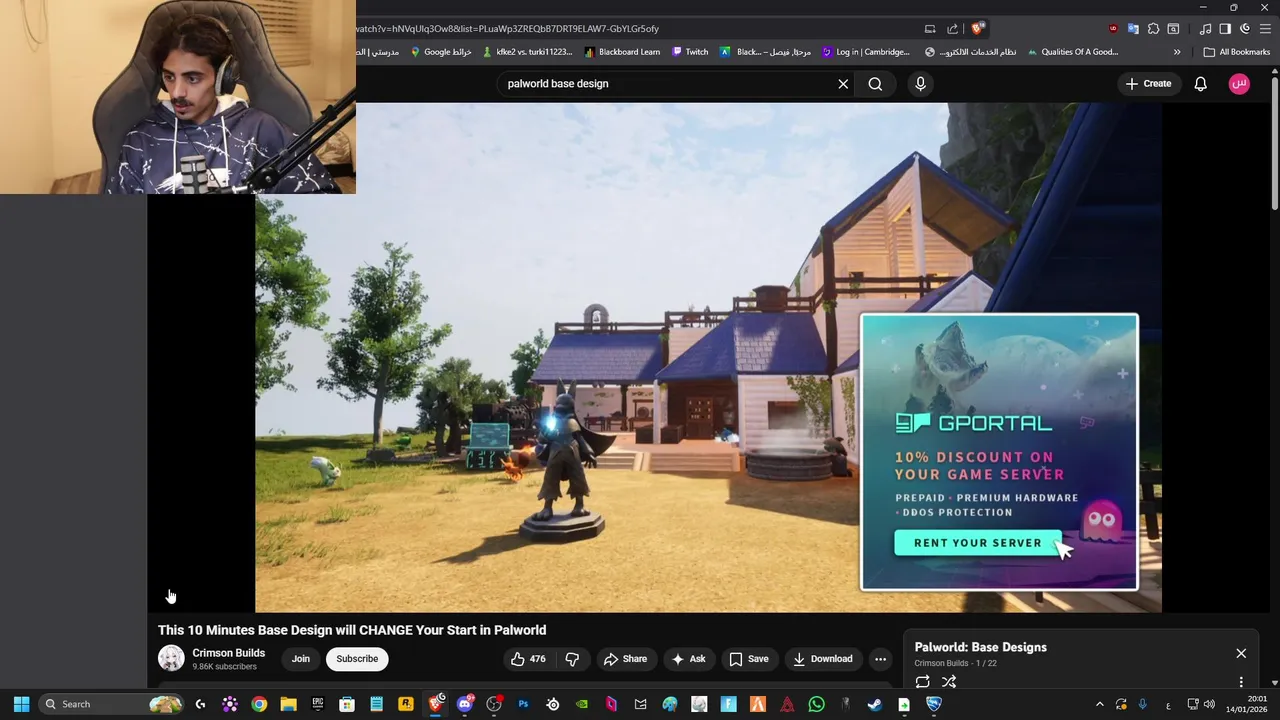Open more actions three-dot menu

coord(880,659)
